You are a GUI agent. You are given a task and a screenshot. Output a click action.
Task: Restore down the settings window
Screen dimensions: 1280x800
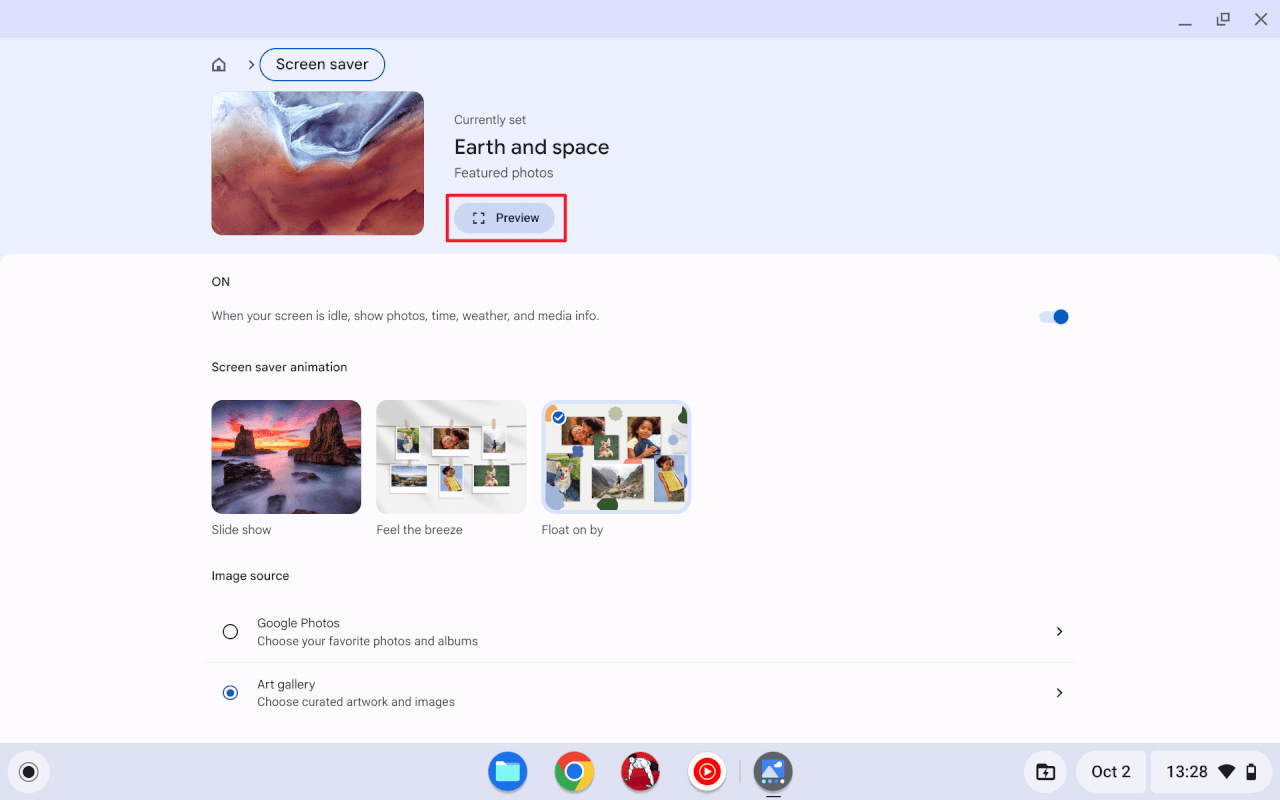tap(1223, 20)
